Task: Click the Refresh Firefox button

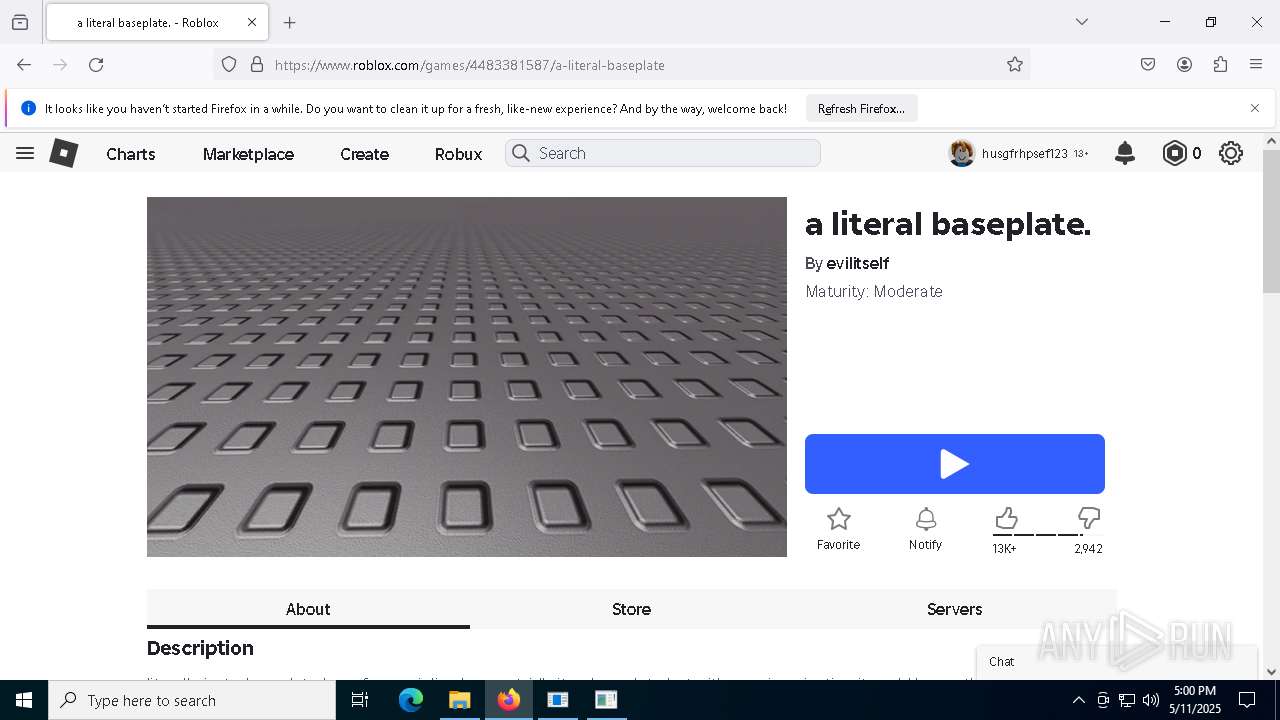Action: coord(861,108)
